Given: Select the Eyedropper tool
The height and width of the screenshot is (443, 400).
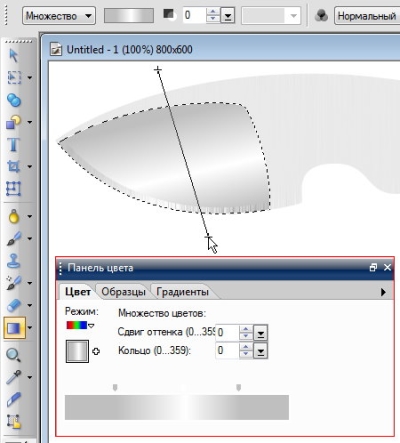Looking at the screenshot, I should [x=13, y=377].
